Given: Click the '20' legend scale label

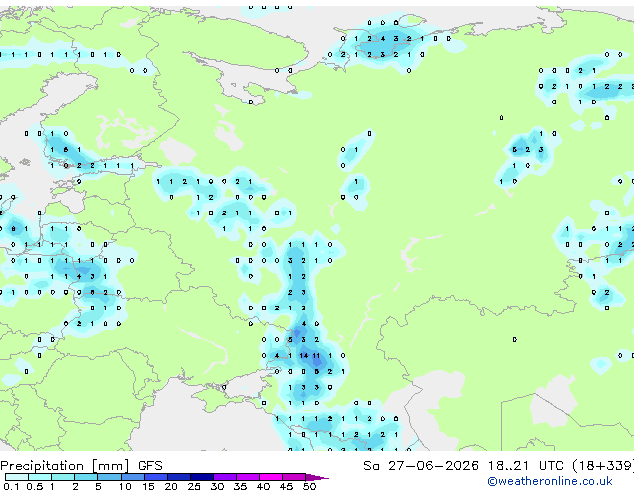Looking at the screenshot, I should [x=171, y=486].
